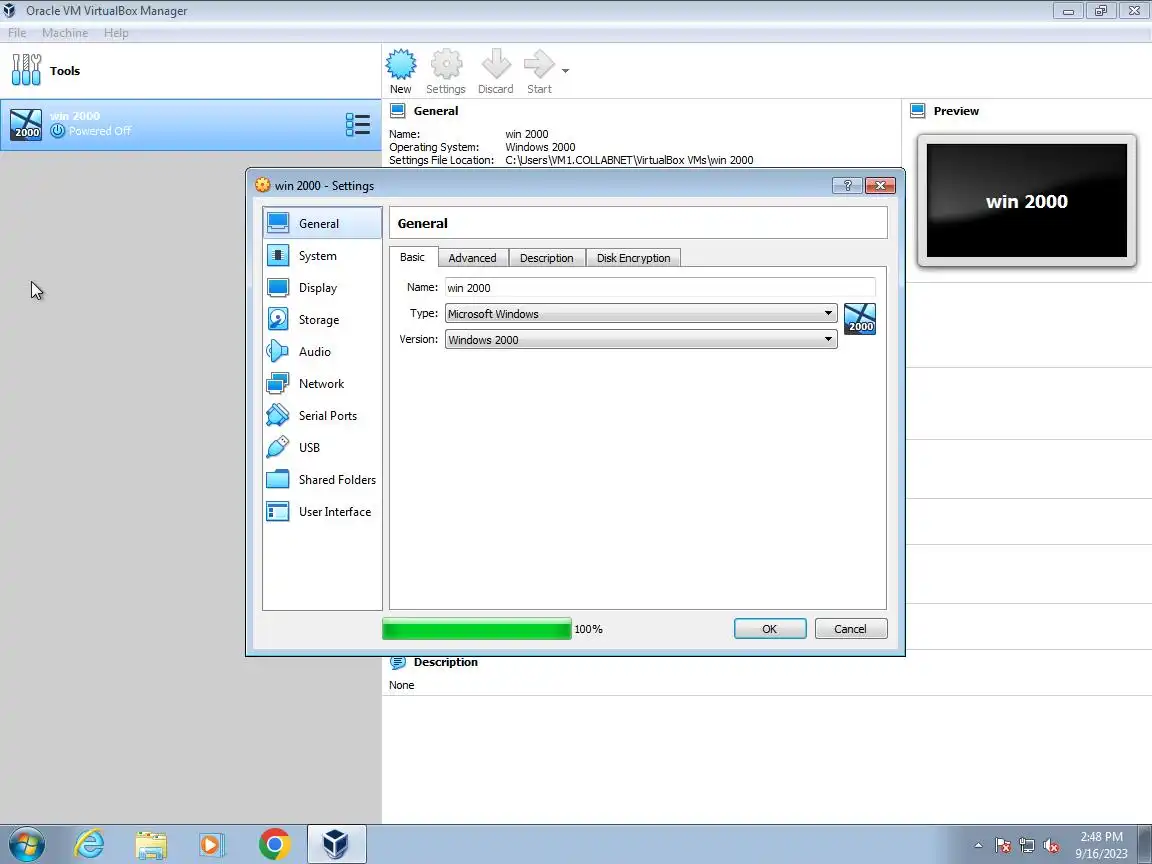Viewport: 1152px width, 864px height.
Task: Click the Discard toolbar icon
Action: 496,65
